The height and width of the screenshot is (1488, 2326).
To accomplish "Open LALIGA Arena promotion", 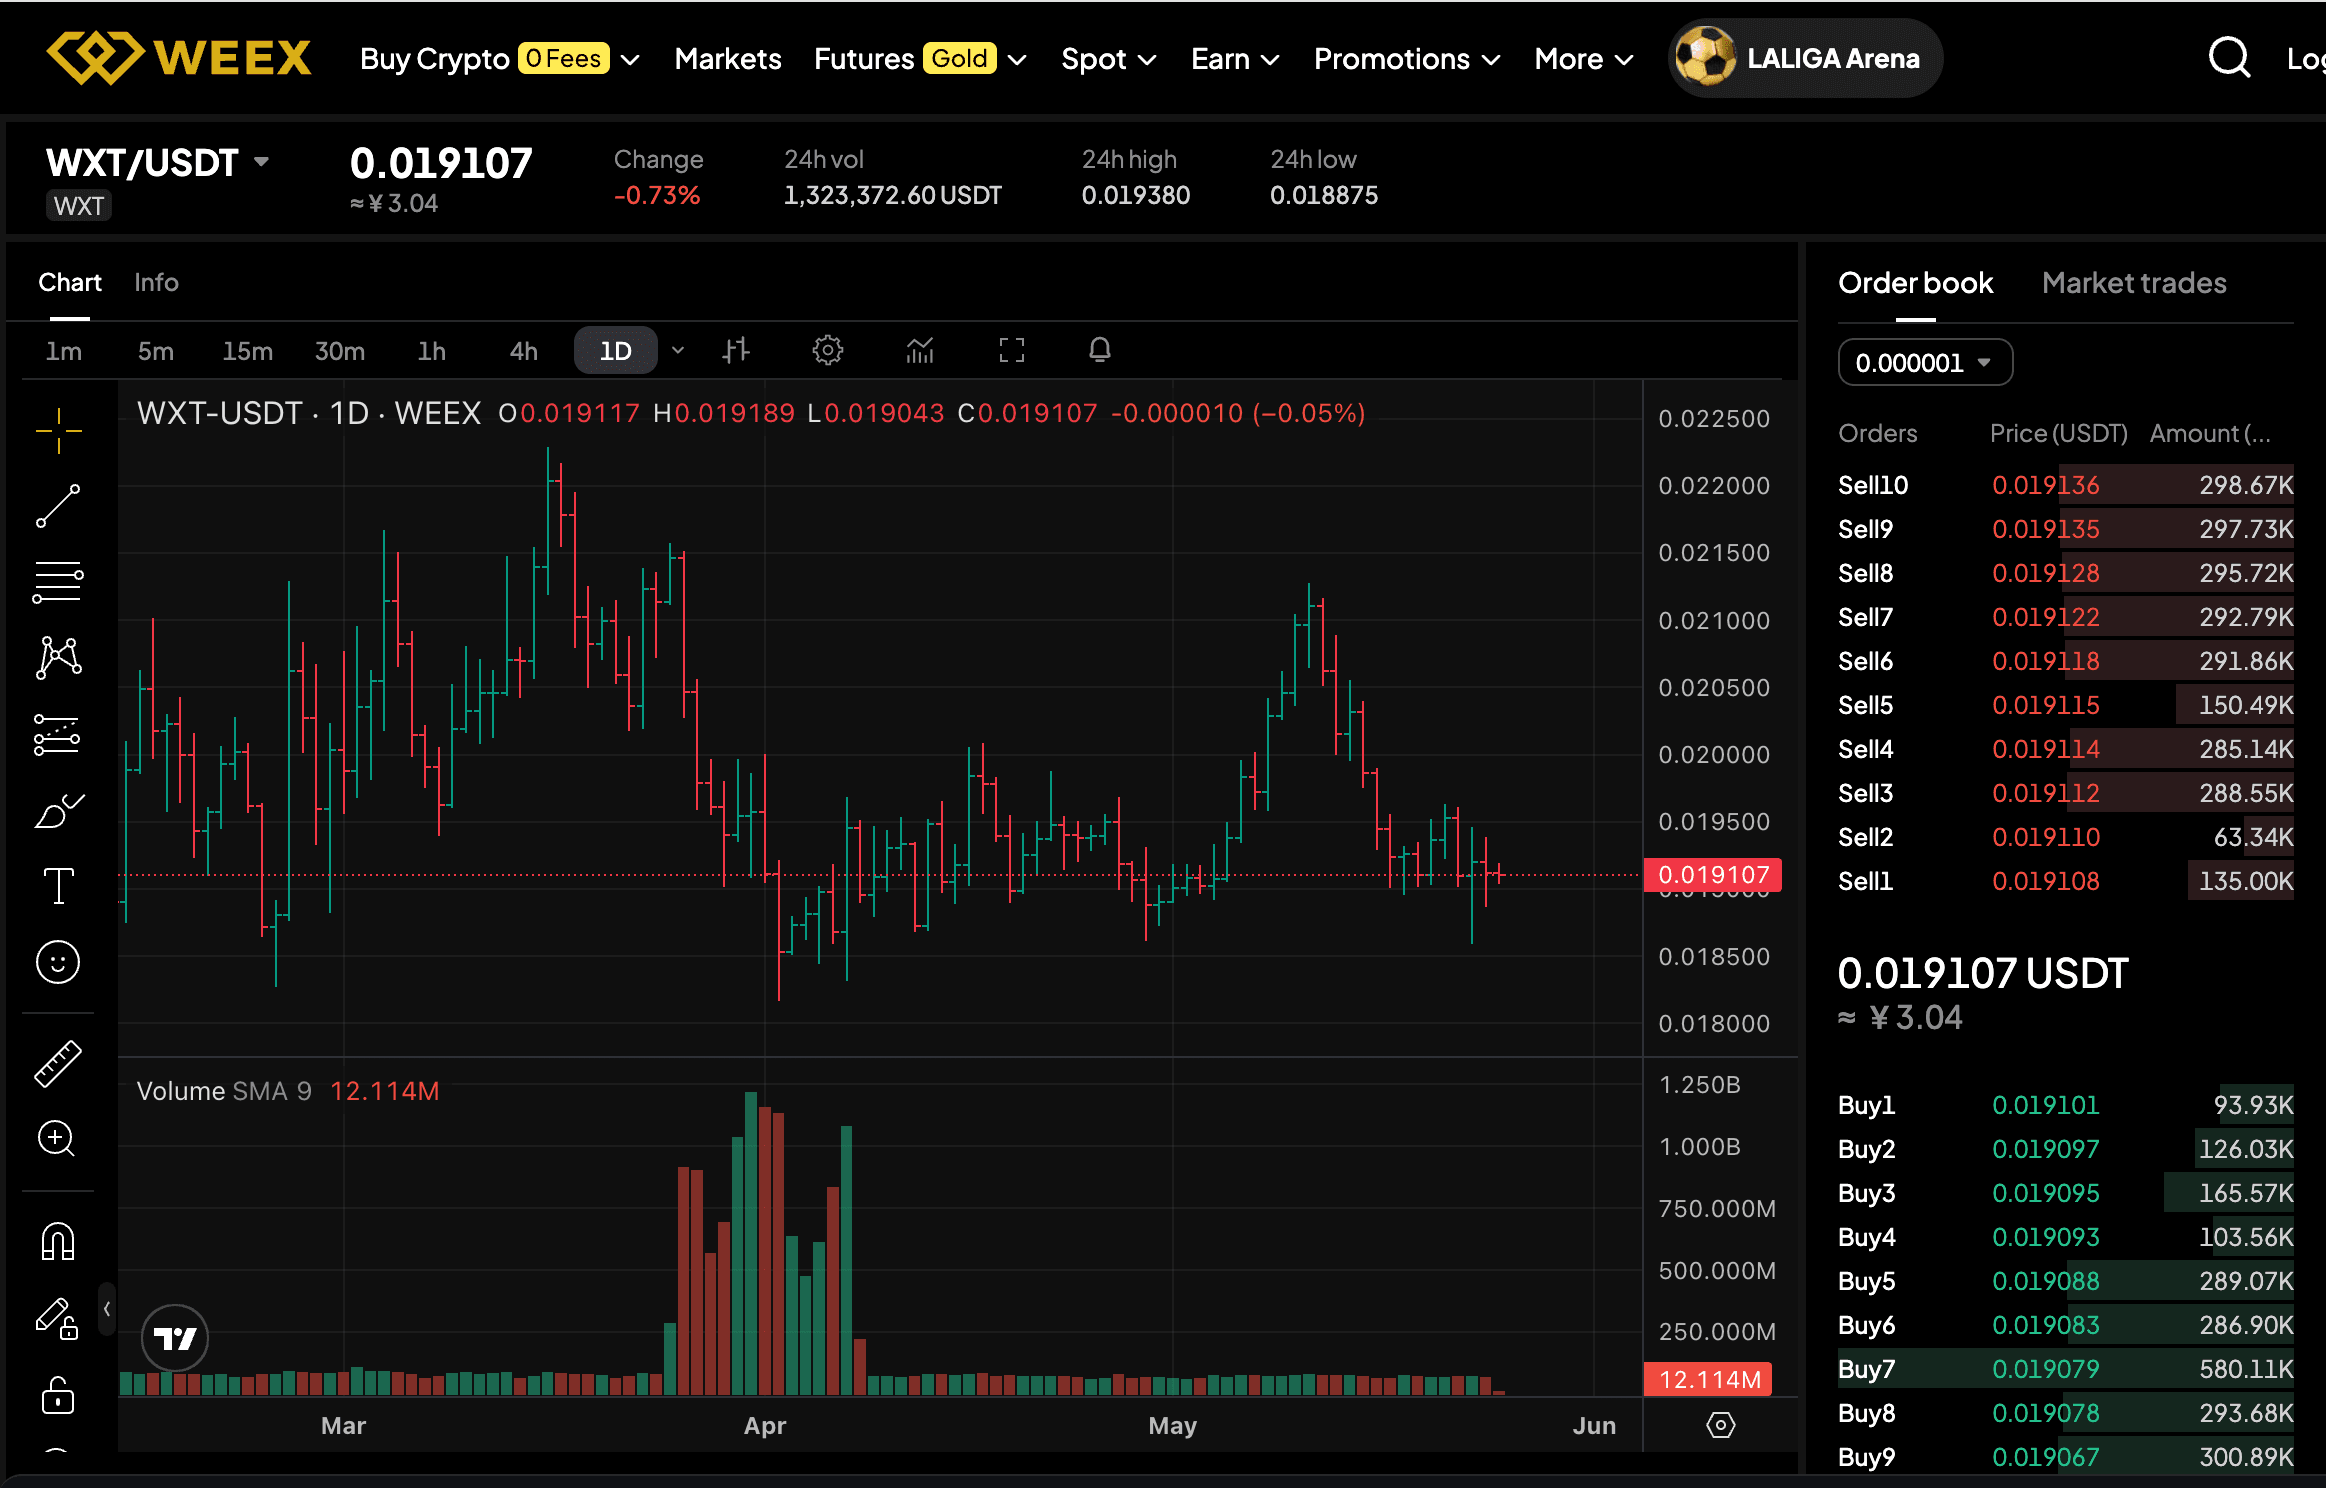I will click(1806, 58).
